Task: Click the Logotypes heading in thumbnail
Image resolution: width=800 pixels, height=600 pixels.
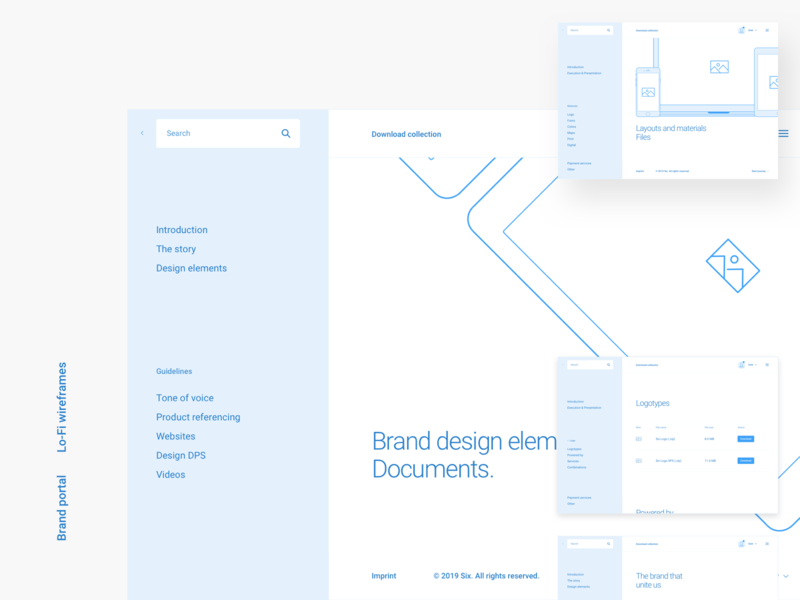Action: point(653,403)
